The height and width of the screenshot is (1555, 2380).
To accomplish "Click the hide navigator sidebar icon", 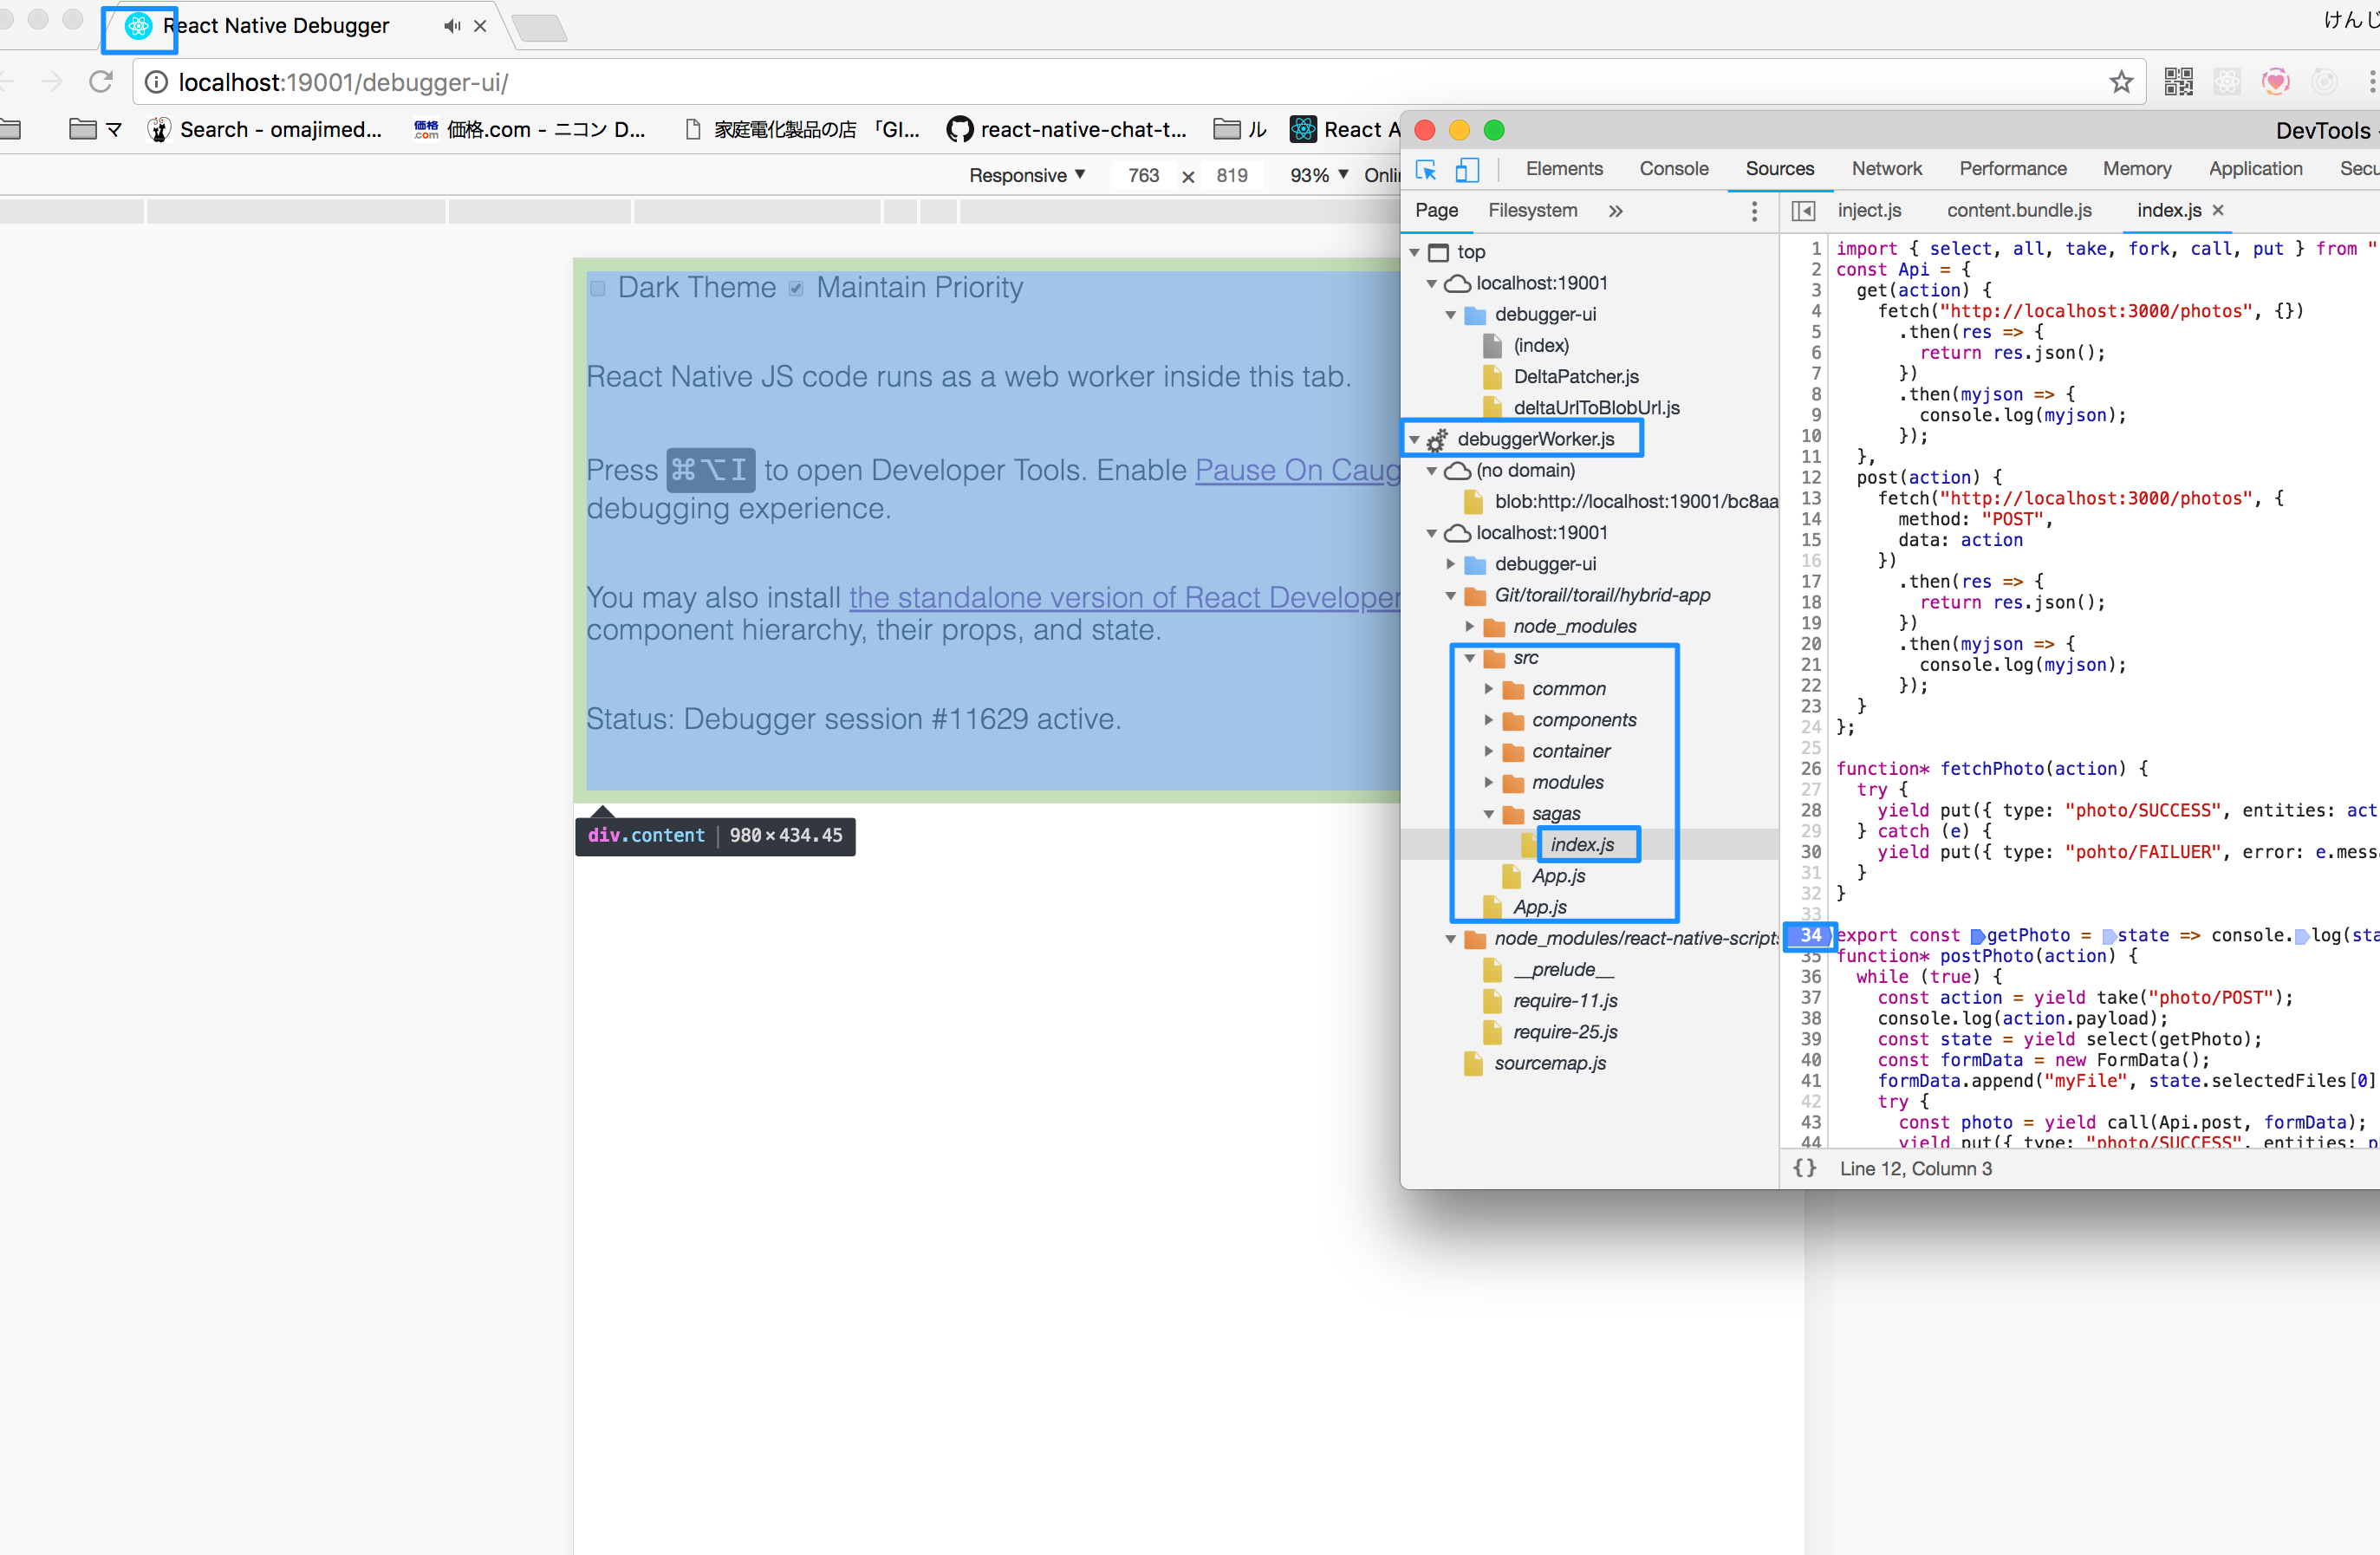I will (x=1802, y=211).
